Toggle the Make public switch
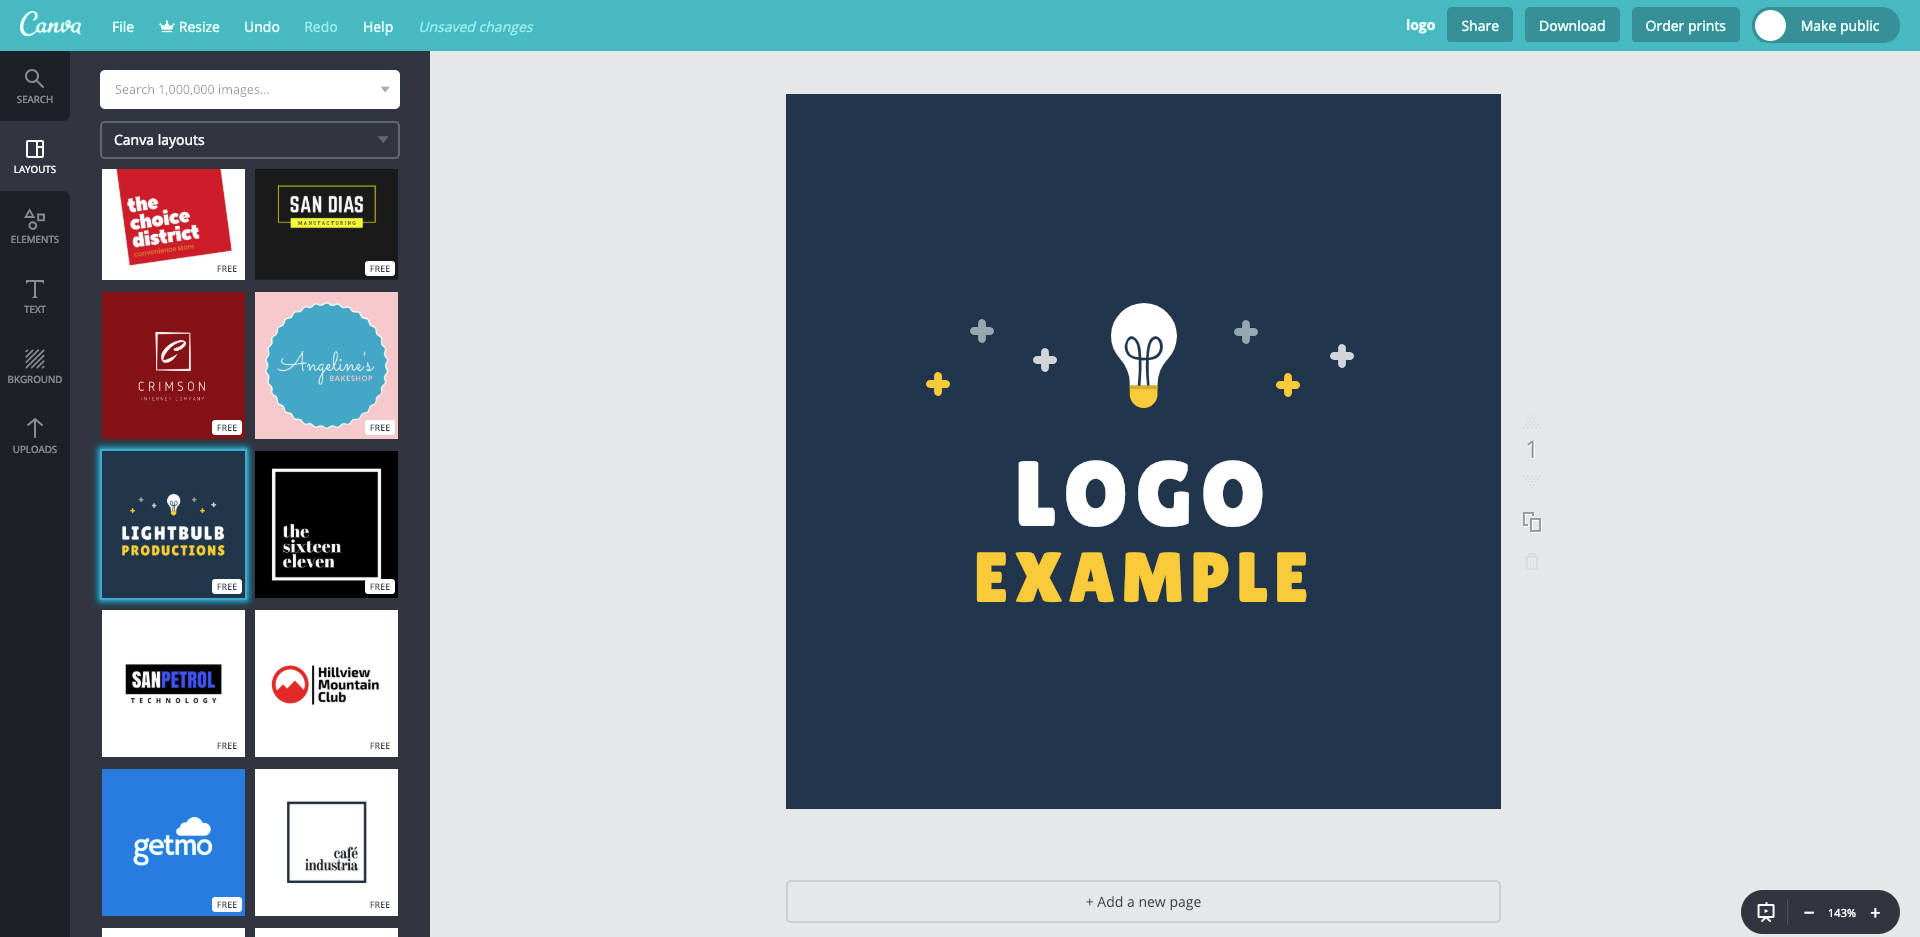 tap(1771, 26)
